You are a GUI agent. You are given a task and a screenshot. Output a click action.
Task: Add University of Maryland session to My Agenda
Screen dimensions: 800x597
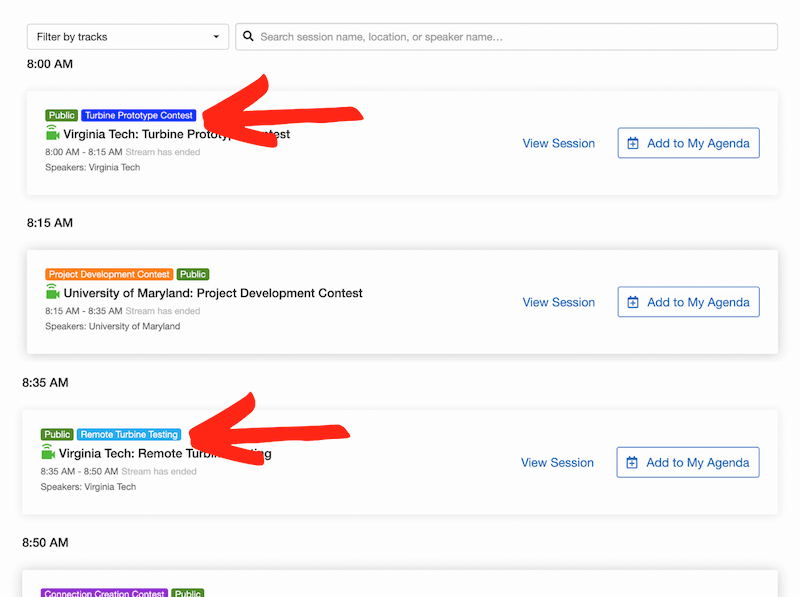pos(688,302)
